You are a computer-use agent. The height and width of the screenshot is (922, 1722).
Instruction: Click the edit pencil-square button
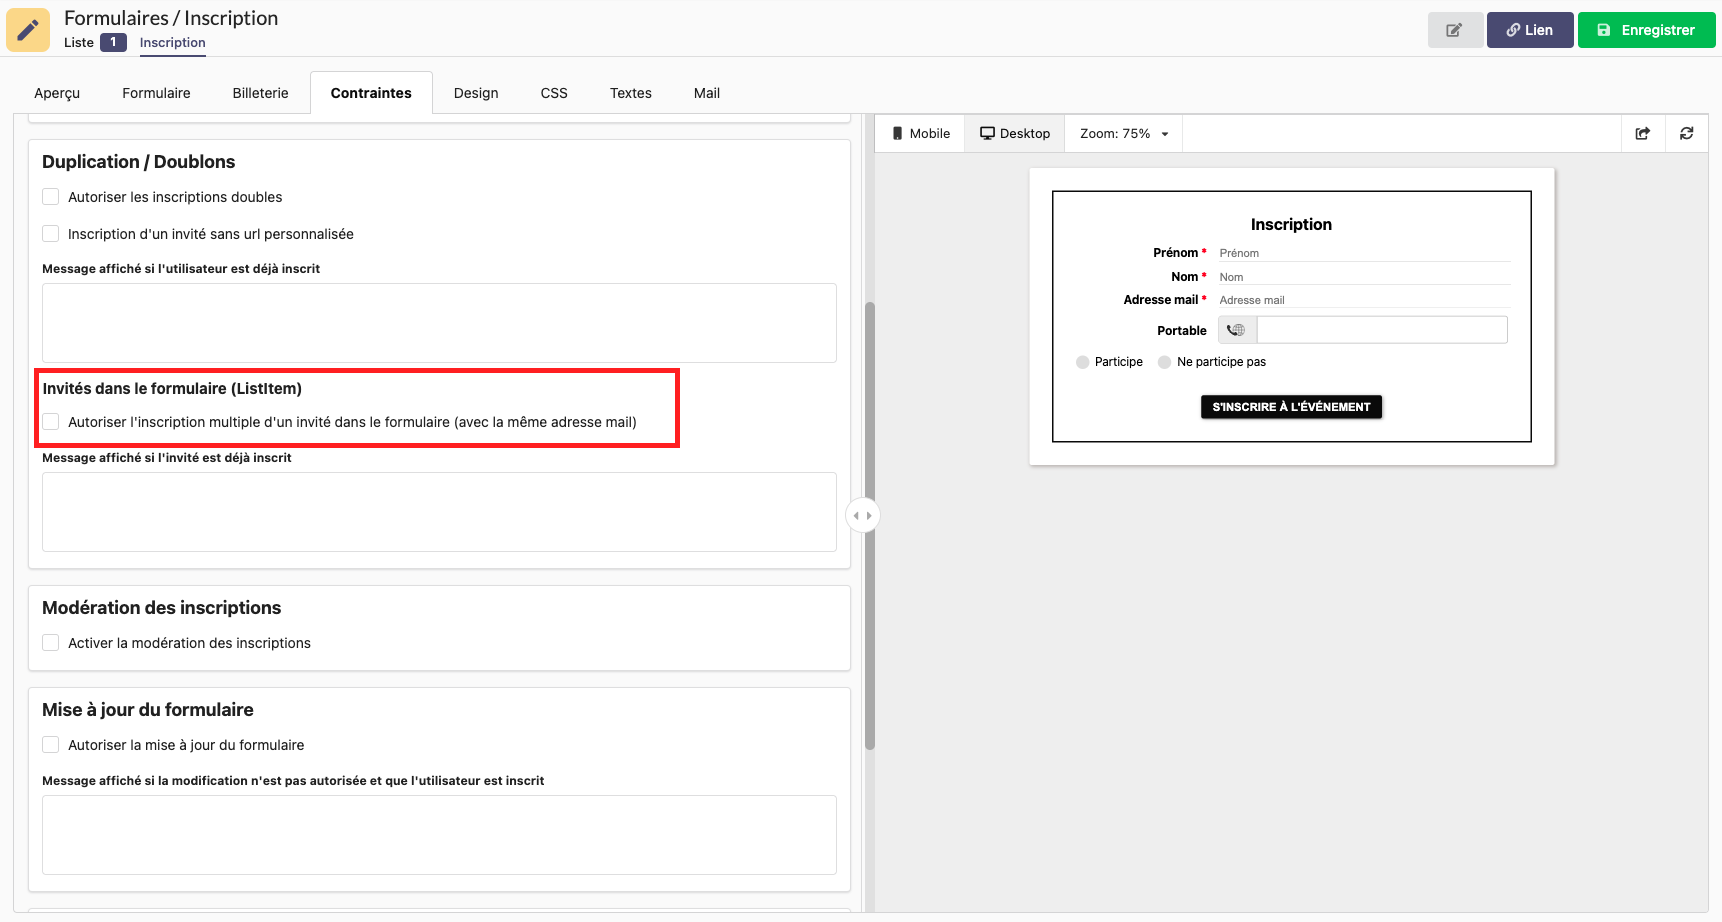[x=1455, y=30]
